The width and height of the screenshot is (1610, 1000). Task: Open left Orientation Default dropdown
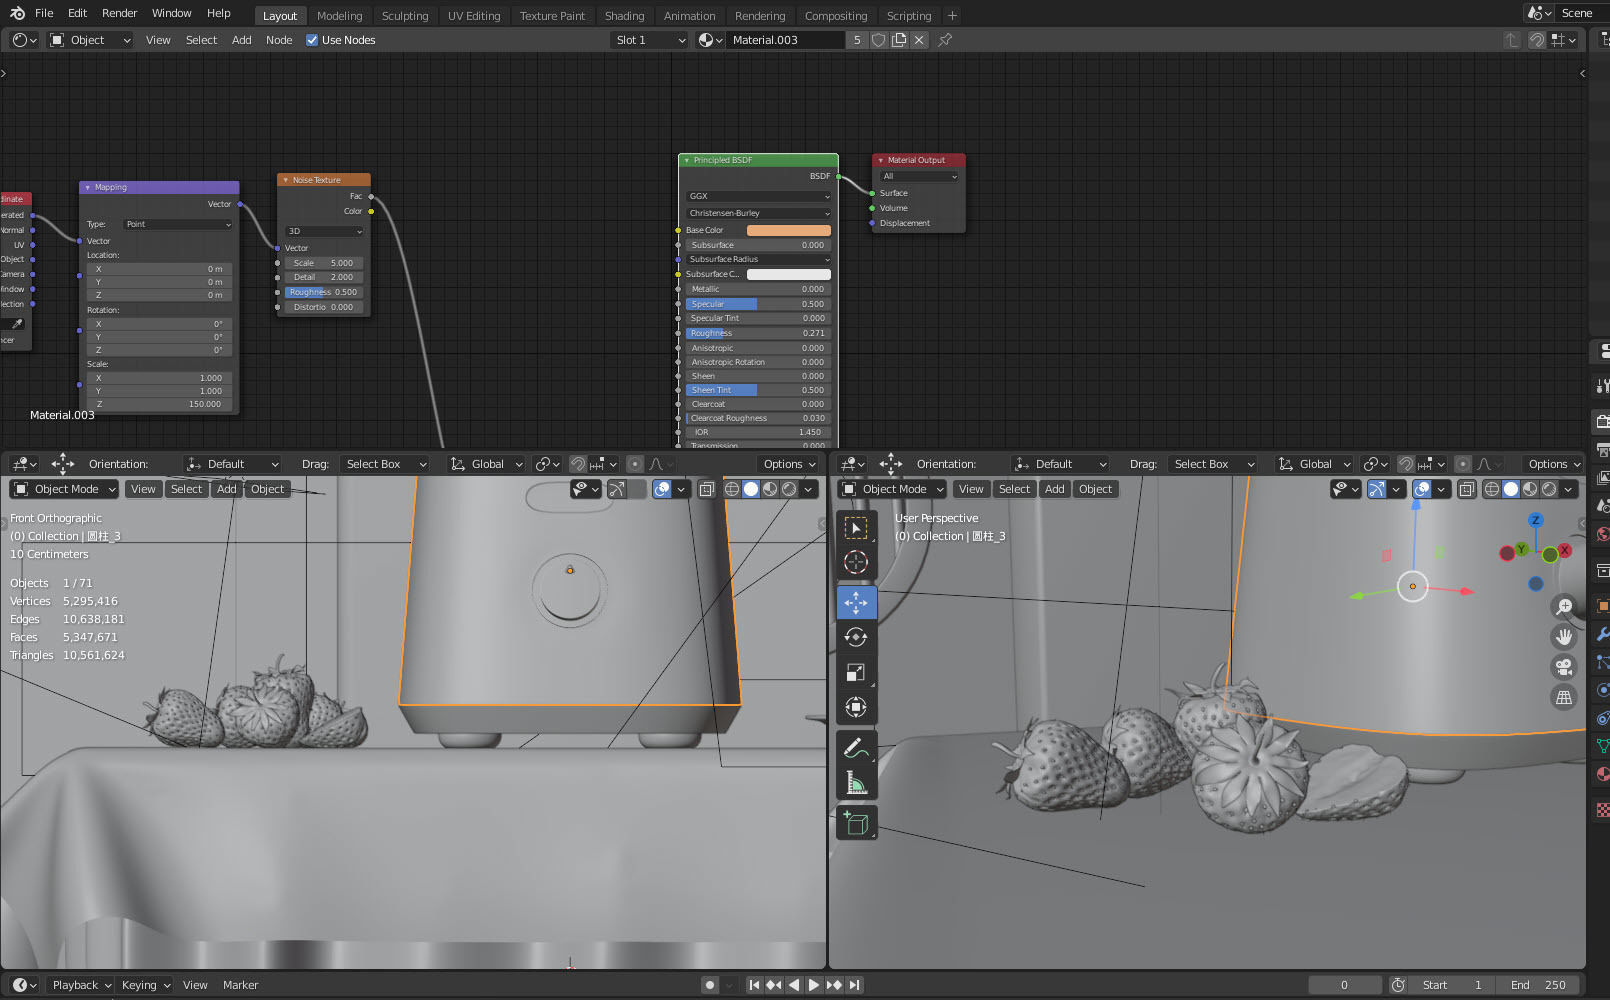[232, 464]
